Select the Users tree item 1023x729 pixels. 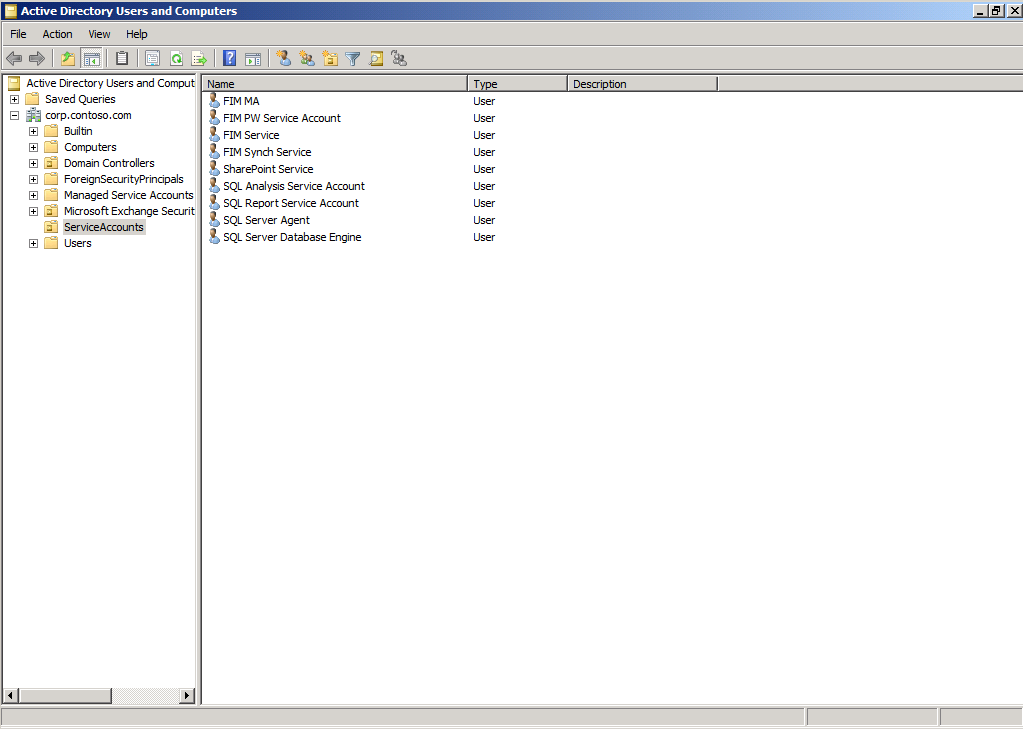(78, 243)
